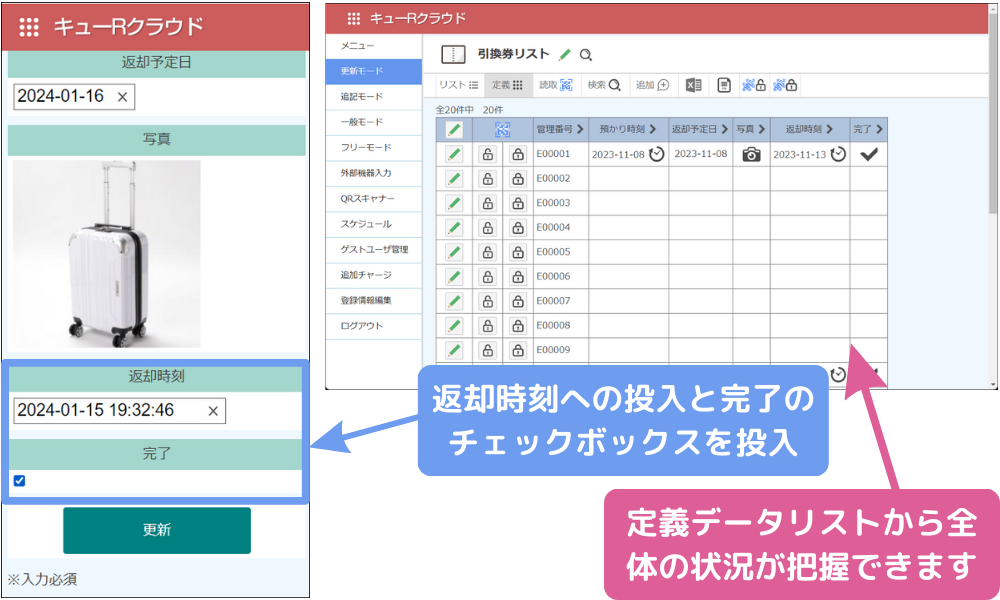Viewport: 1000px width, 600px height.
Task: Click the open padlock in row E00002
Action: pos(488,179)
